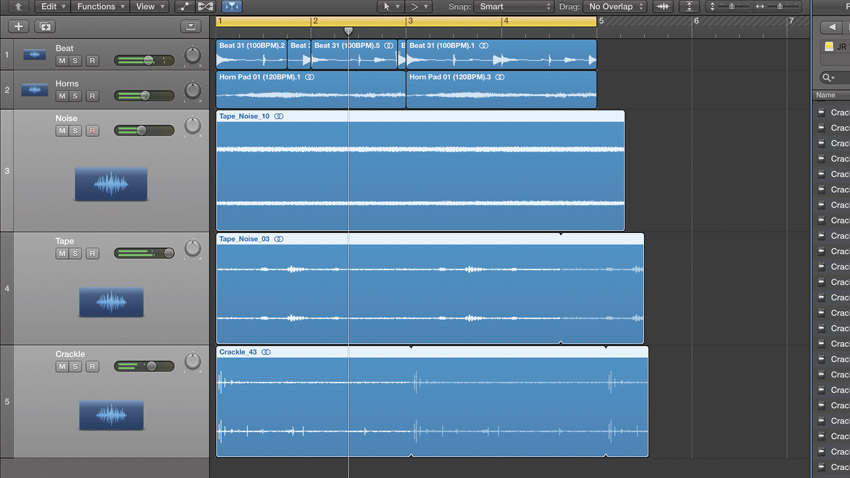Open the Functions menu
The image size is (850, 478).
(100, 7)
